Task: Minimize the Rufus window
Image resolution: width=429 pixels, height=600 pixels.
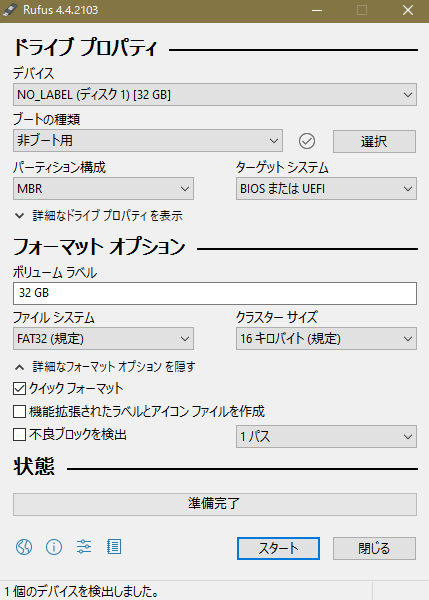Action: (x=317, y=10)
